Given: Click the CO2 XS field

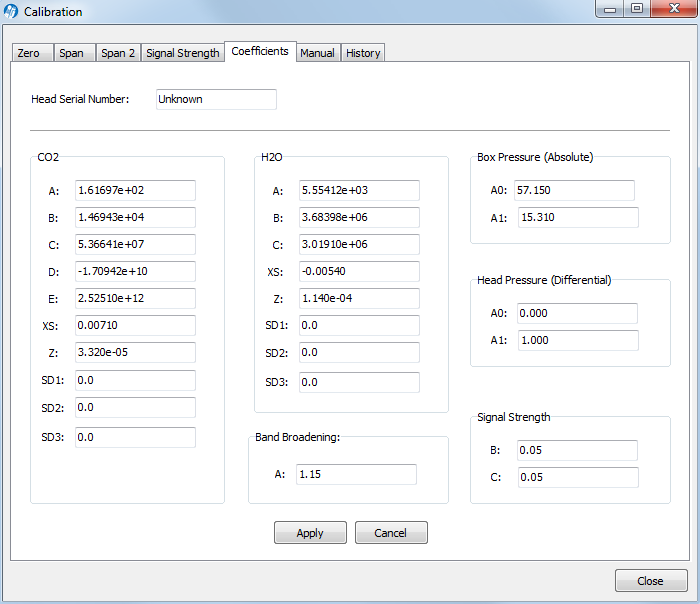Looking at the screenshot, I should (x=135, y=325).
